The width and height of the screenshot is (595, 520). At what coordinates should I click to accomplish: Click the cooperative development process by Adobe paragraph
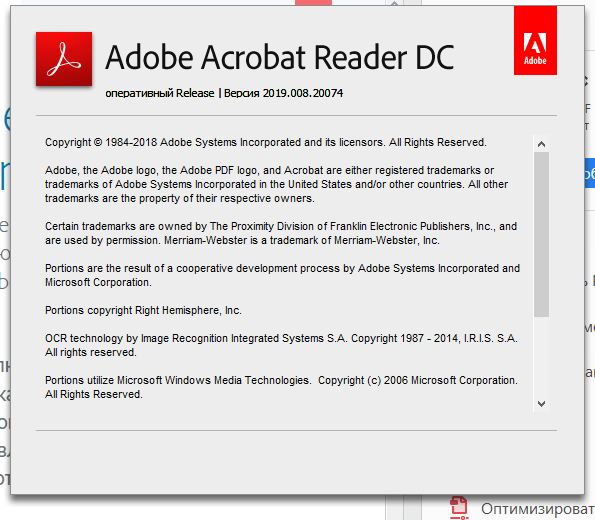(282, 275)
